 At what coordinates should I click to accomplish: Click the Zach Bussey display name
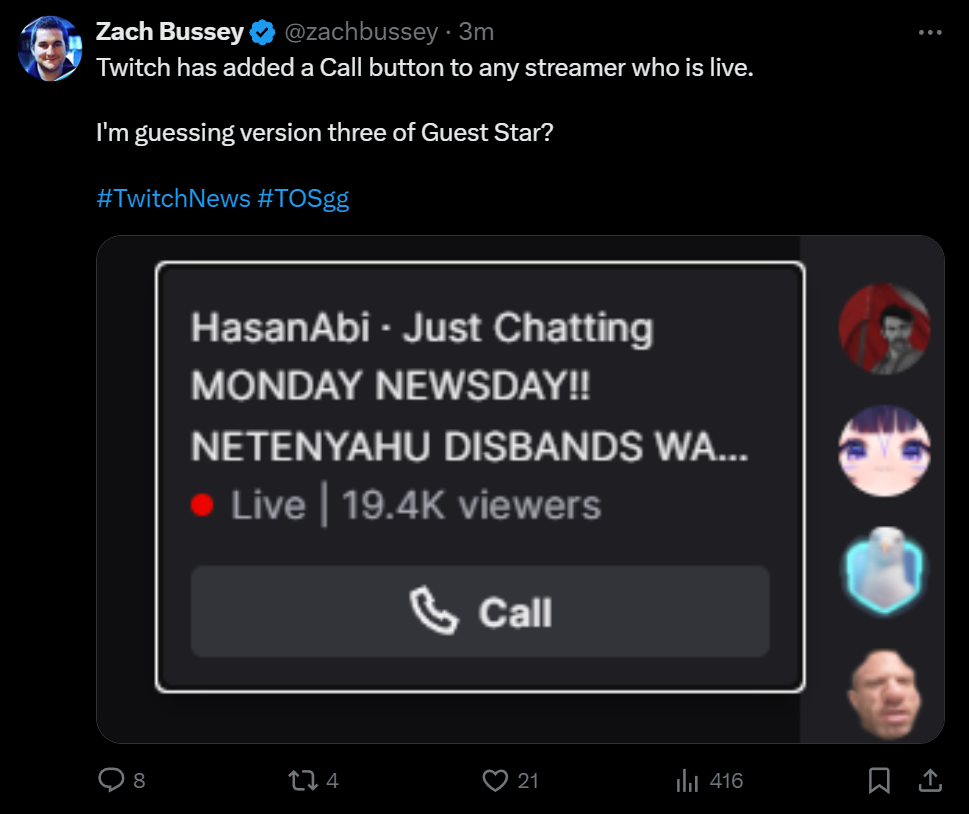click(x=170, y=32)
